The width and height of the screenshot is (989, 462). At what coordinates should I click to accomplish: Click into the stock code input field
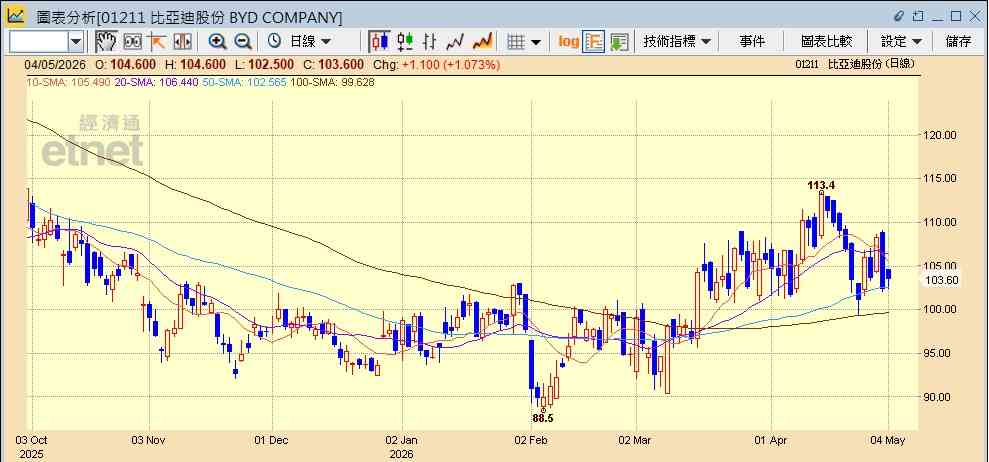pyautogui.click(x=38, y=42)
